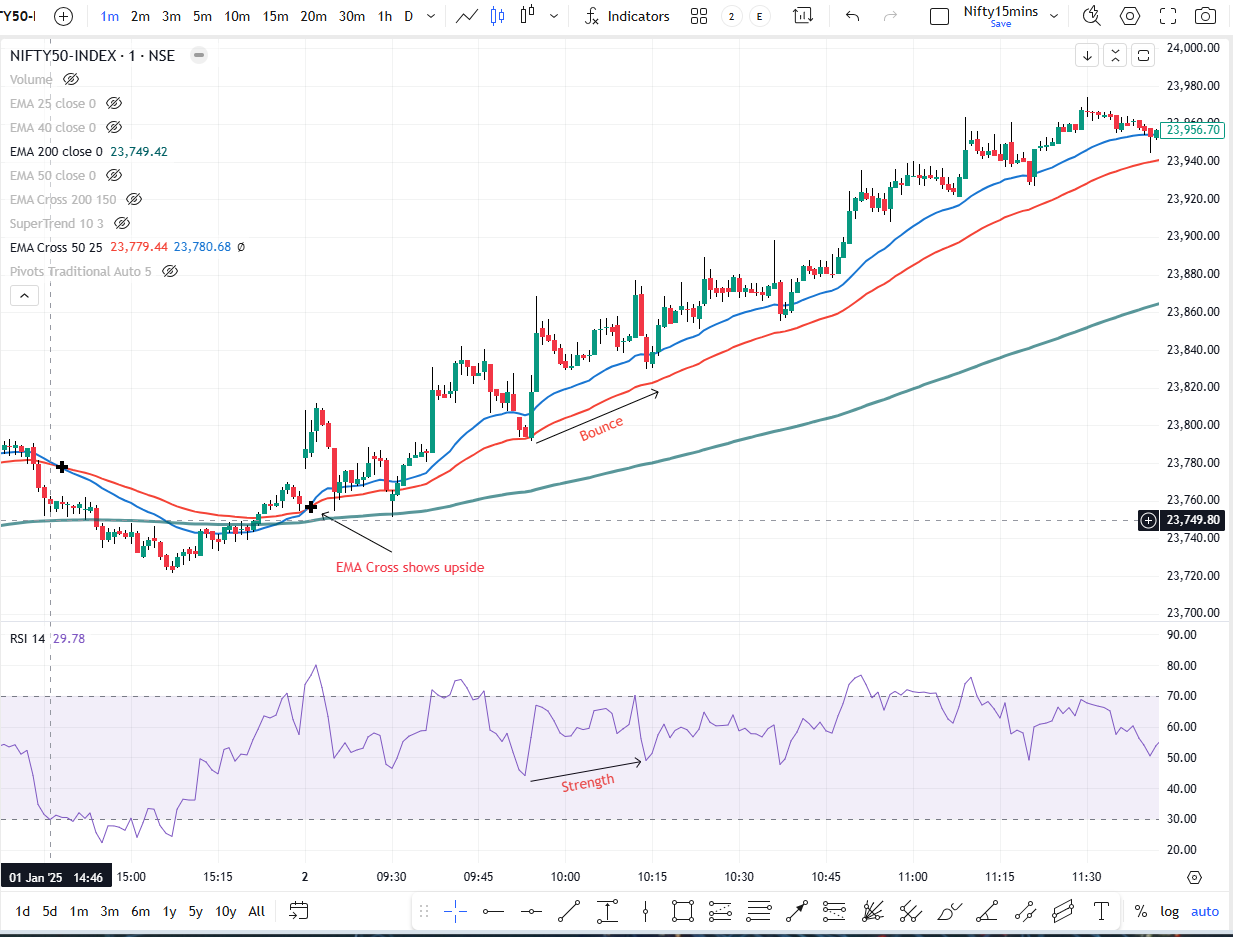Click the undo arrow
Screen dimensions: 1233x937
[x=852, y=16]
